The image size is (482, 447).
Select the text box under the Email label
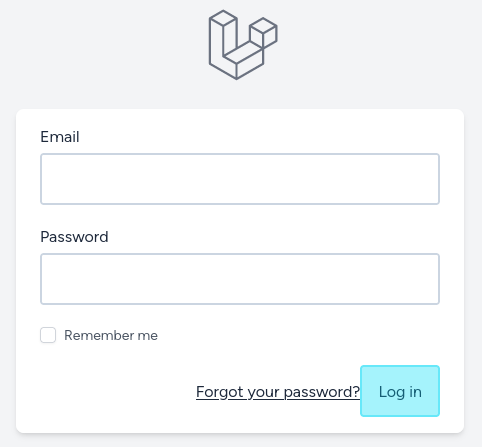240,179
